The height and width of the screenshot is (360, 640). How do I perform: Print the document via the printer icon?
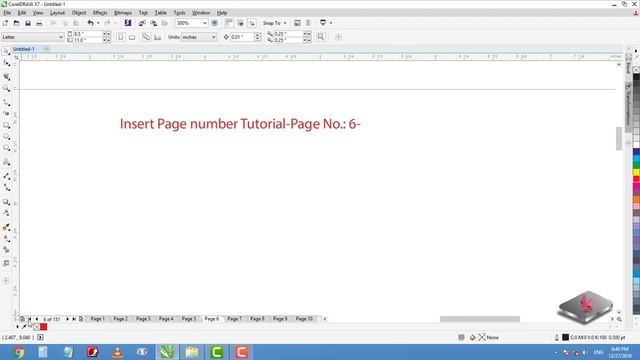pos(39,23)
